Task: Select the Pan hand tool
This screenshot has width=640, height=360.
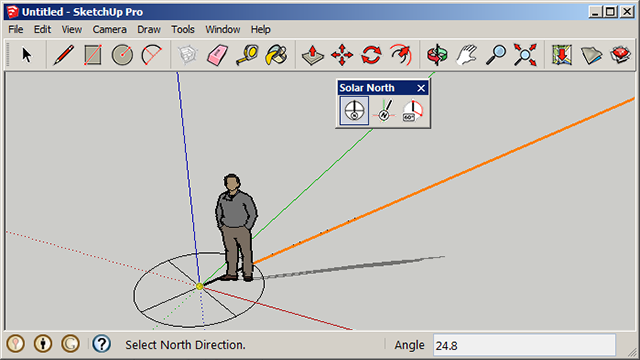Action: (x=467, y=55)
